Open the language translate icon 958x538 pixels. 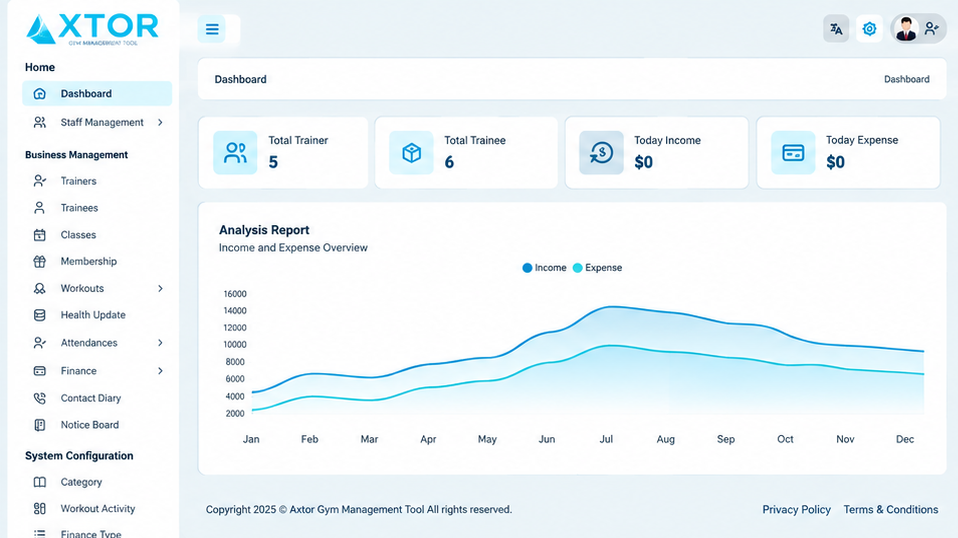coord(836,29)
